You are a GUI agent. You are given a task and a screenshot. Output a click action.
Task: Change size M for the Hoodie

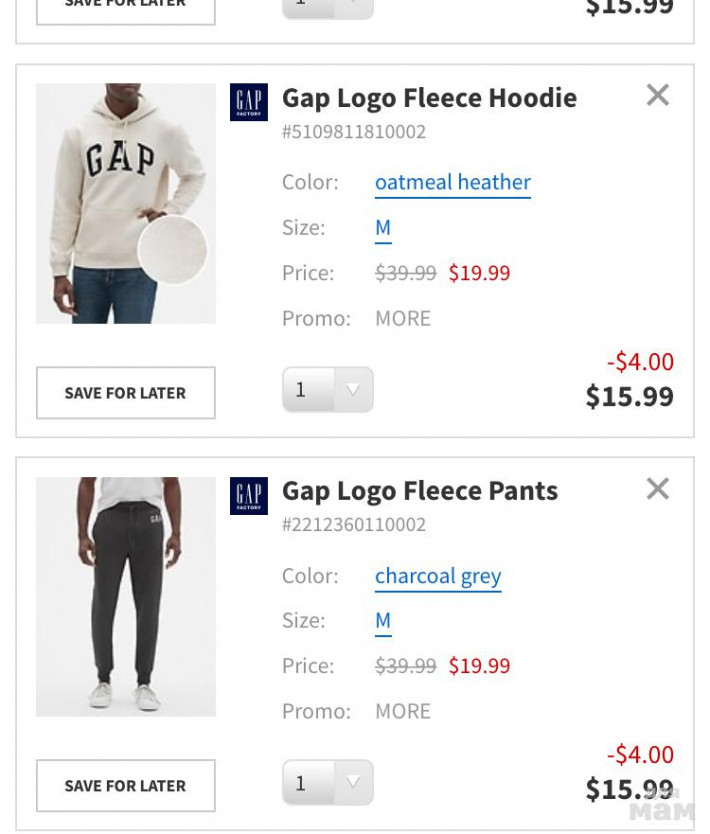click(383, 227)
